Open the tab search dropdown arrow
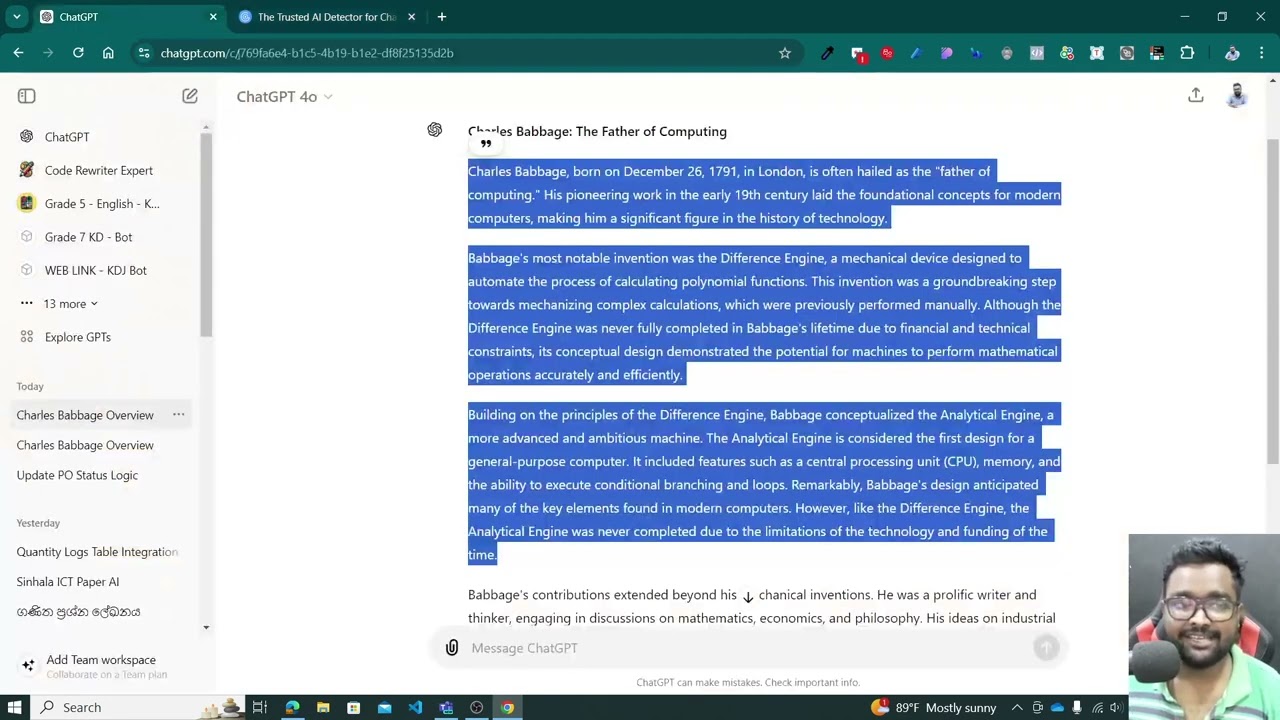This screenshot has width=1280, height=720. point(17,17)
